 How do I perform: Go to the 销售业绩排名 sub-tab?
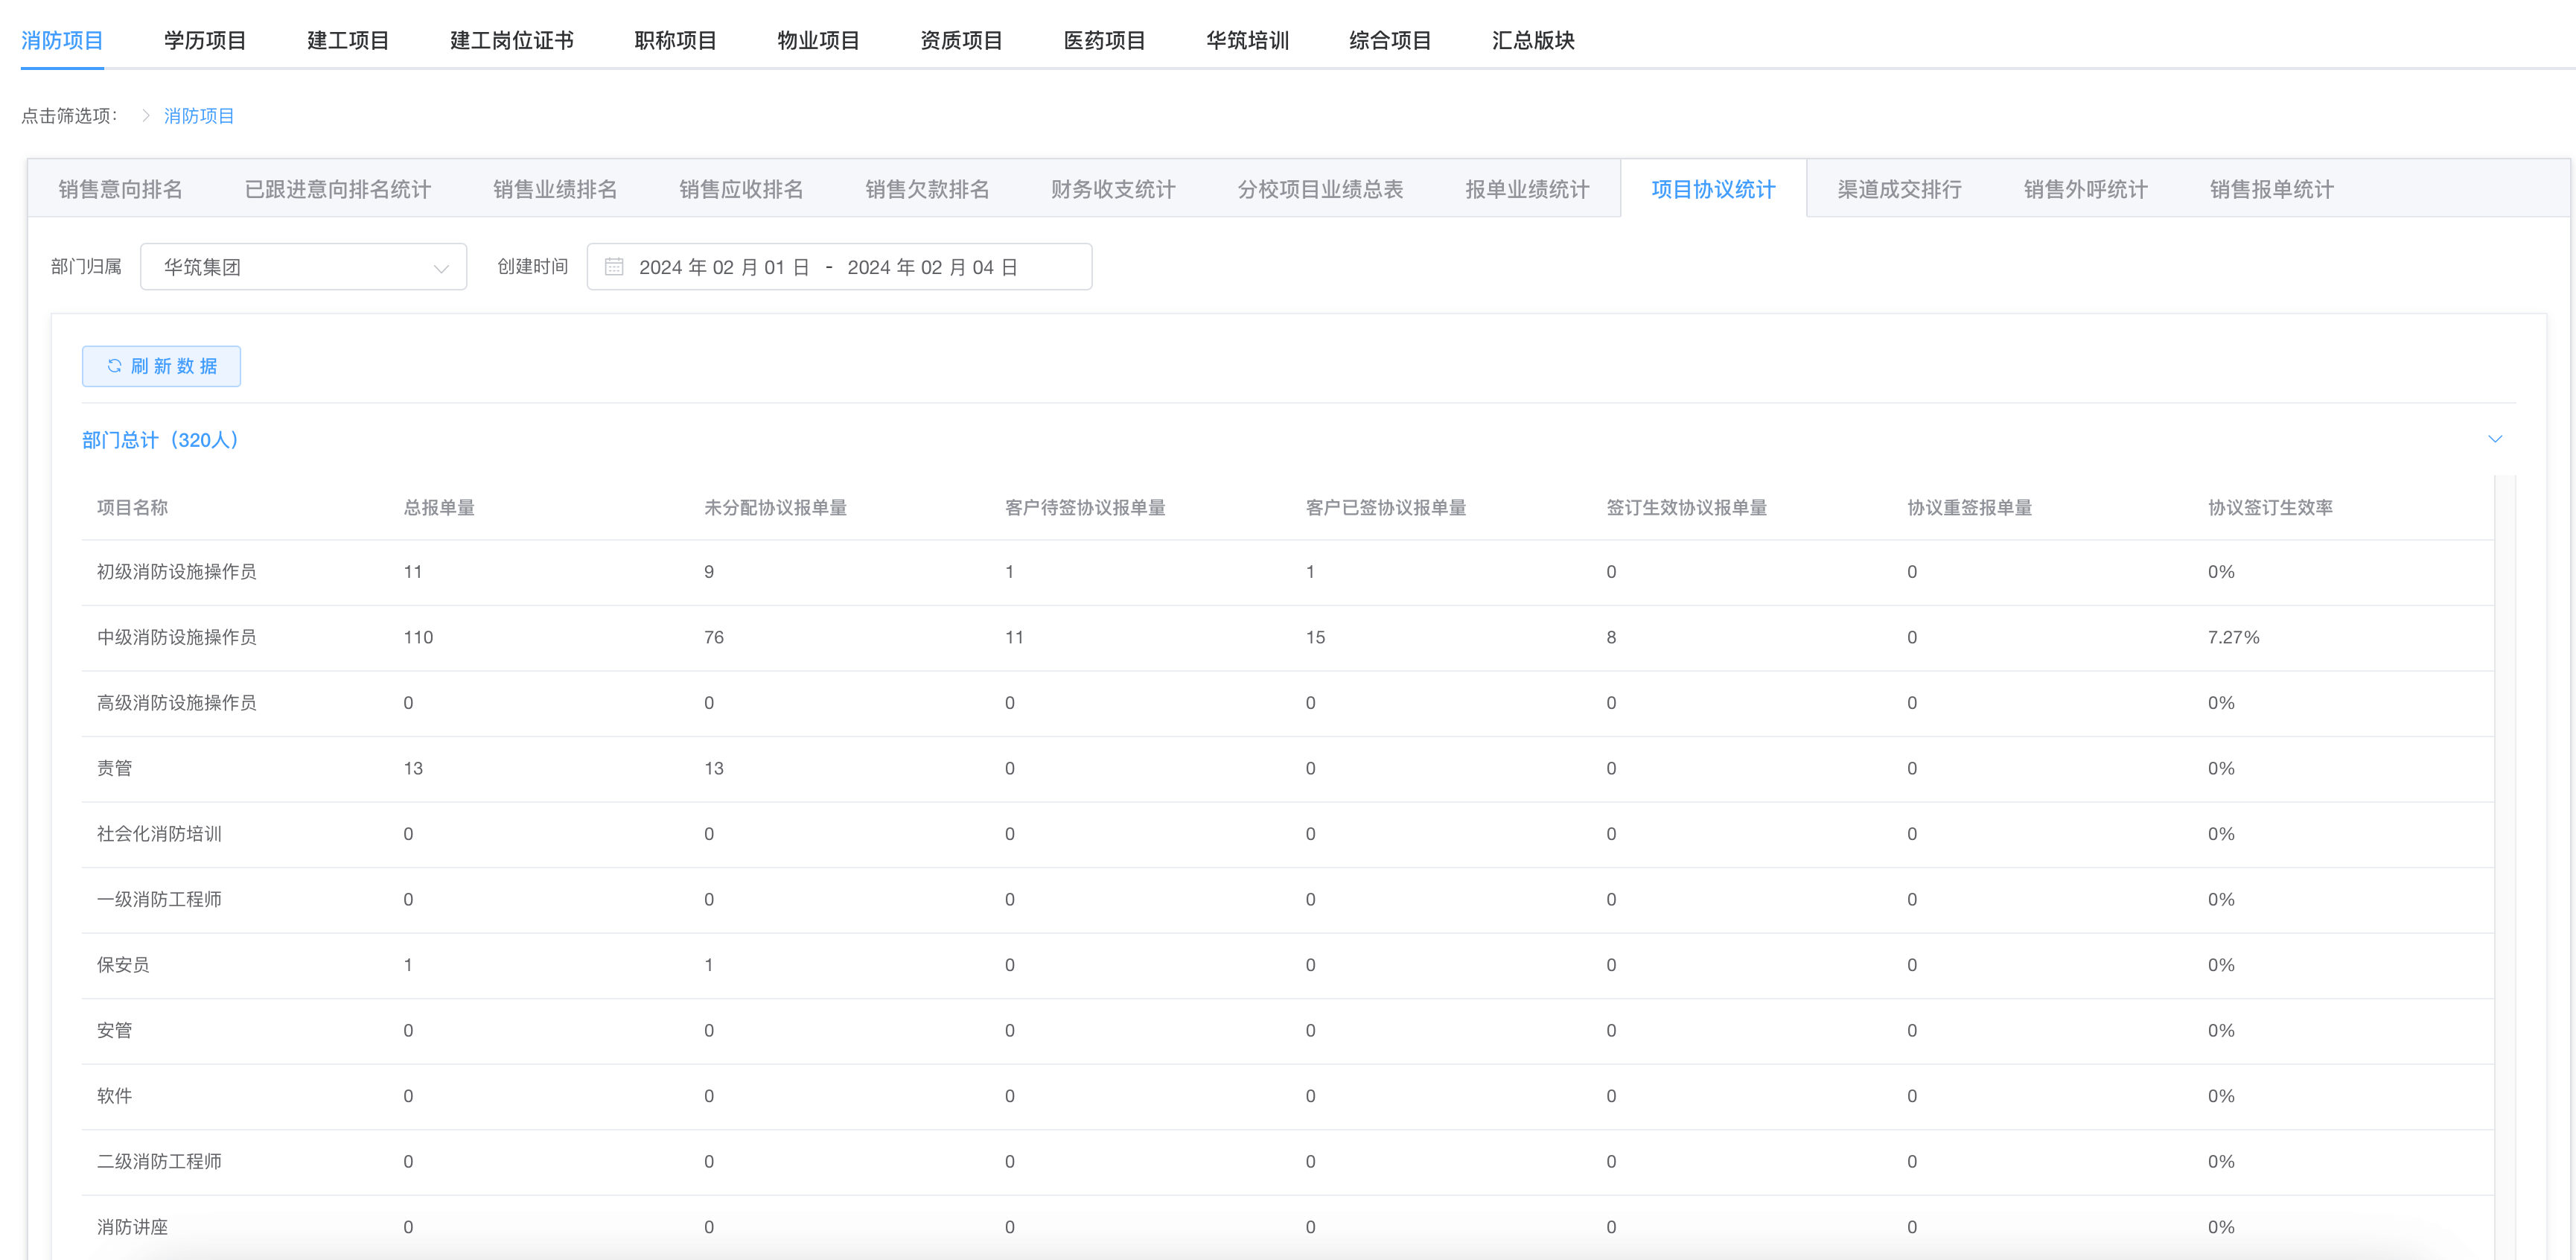tap(554, 189)
